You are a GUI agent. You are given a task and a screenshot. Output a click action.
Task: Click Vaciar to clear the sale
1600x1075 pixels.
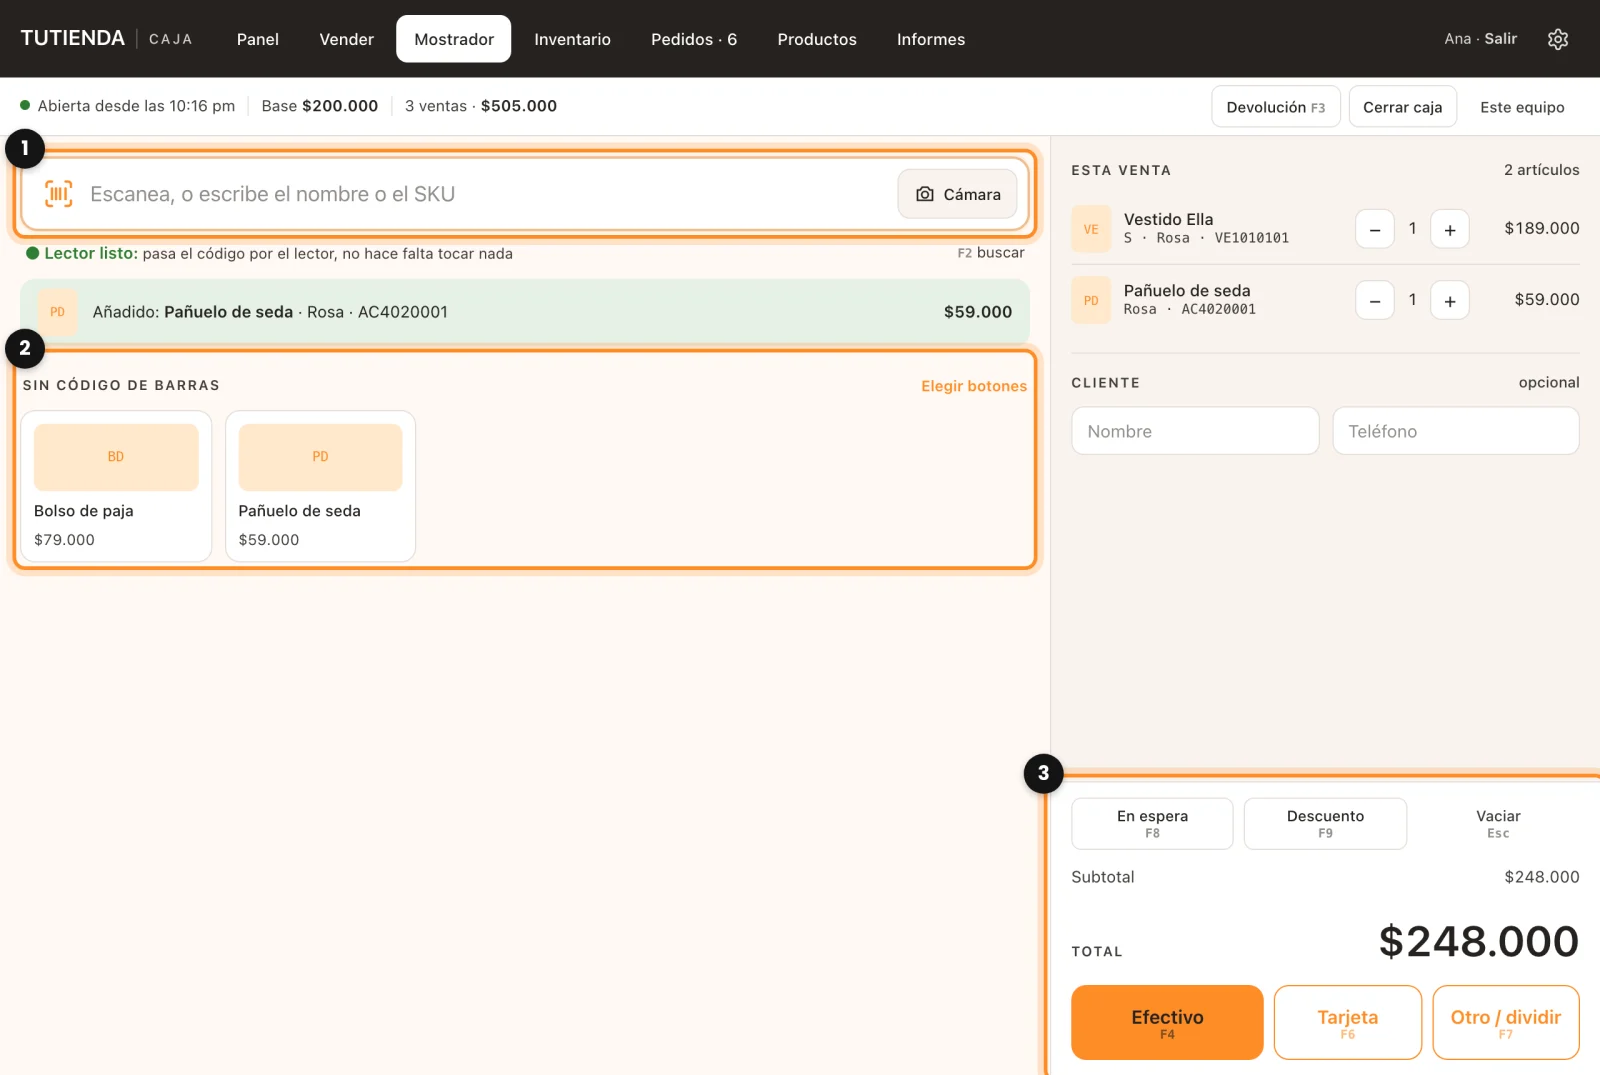click(x=1498, y=823)
